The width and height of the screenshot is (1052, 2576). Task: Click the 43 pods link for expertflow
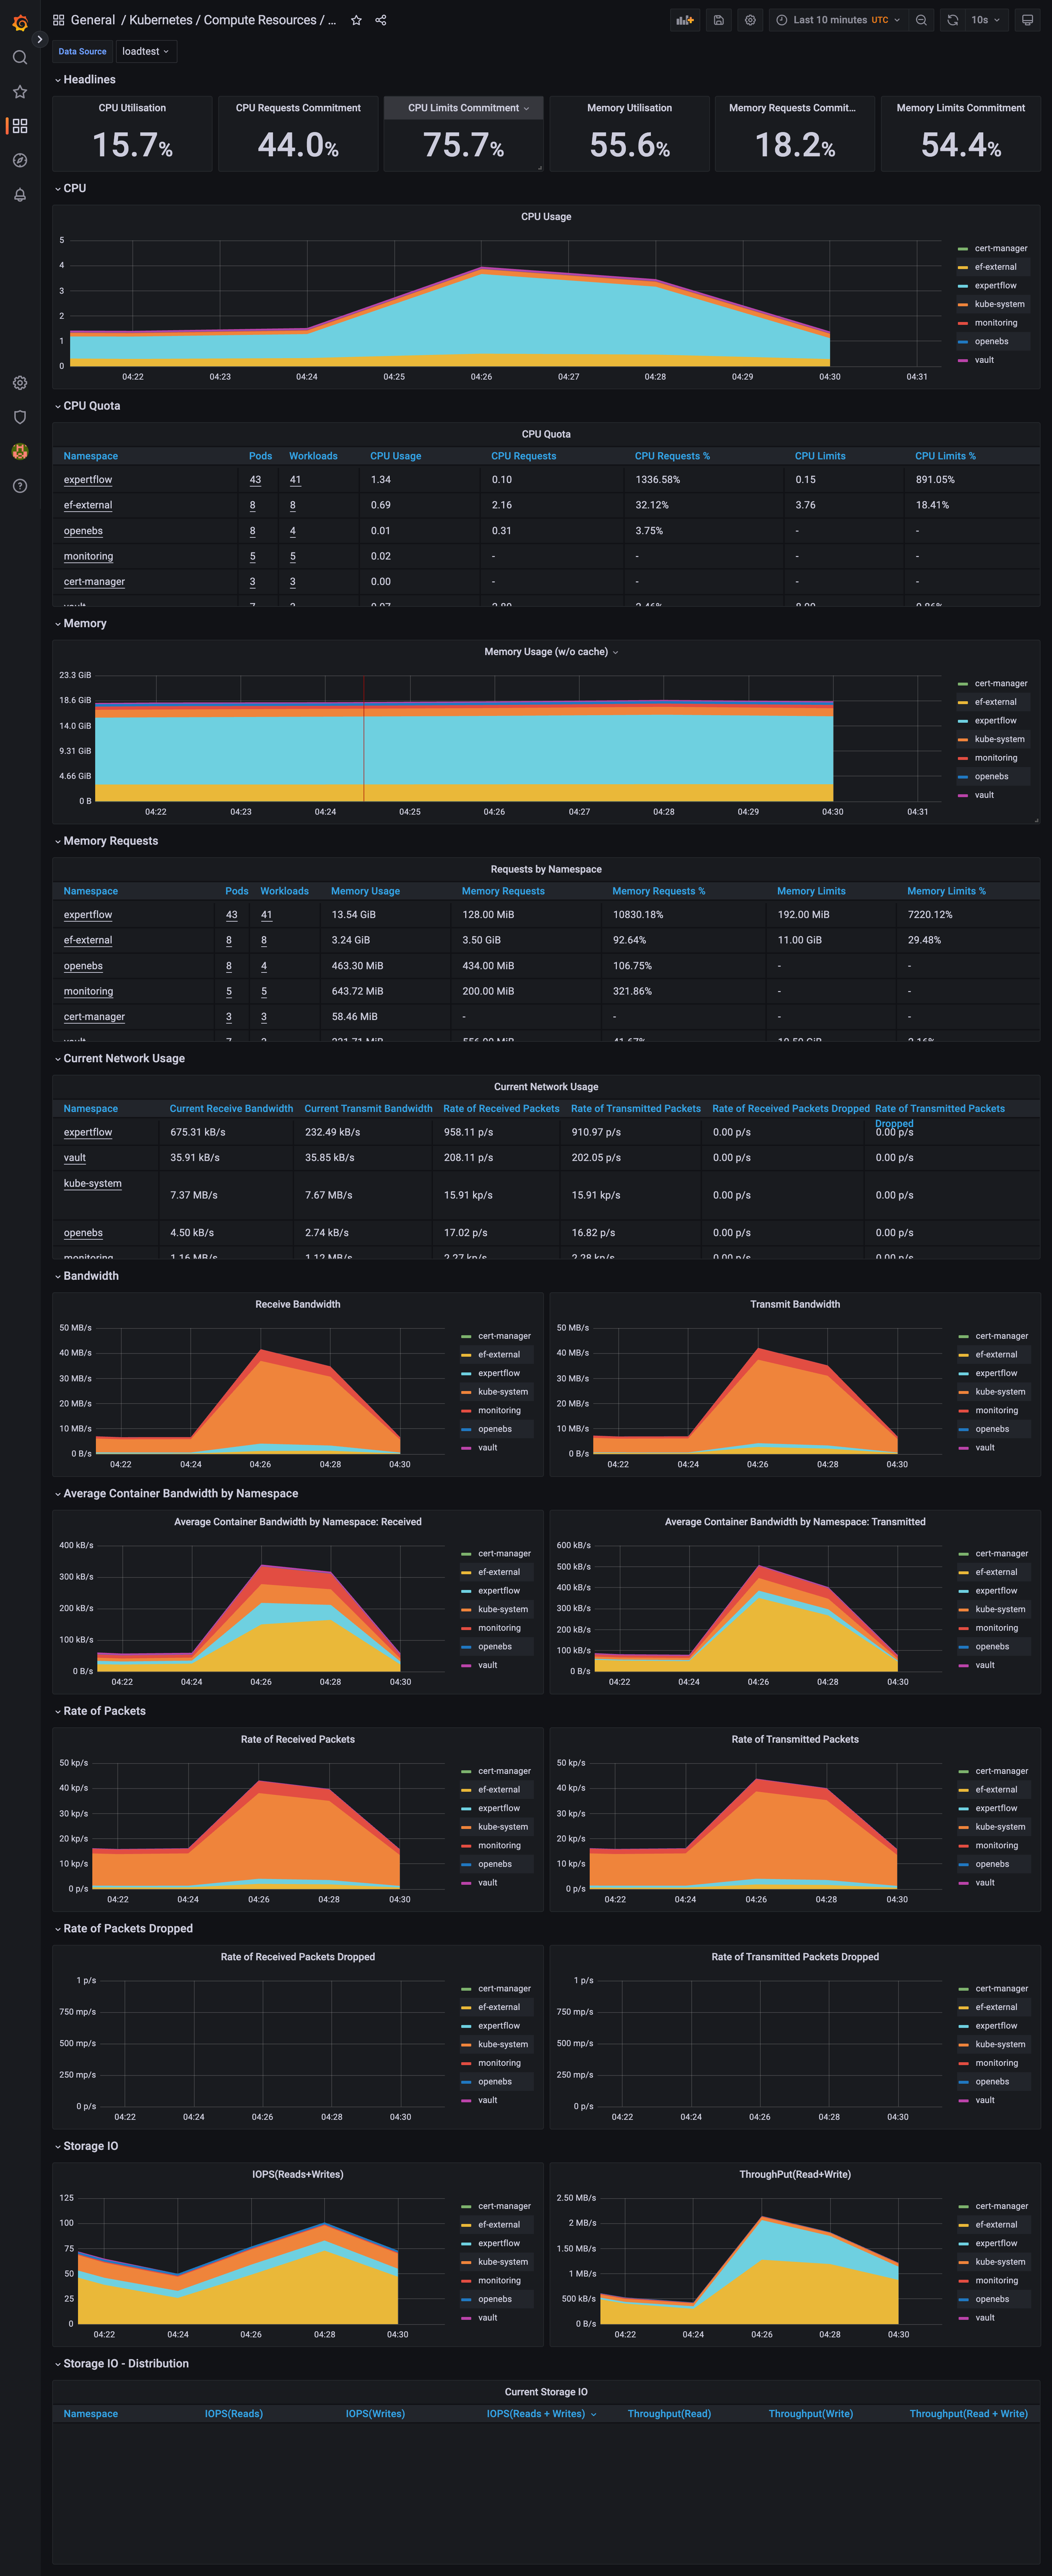(x=255, y=479)
